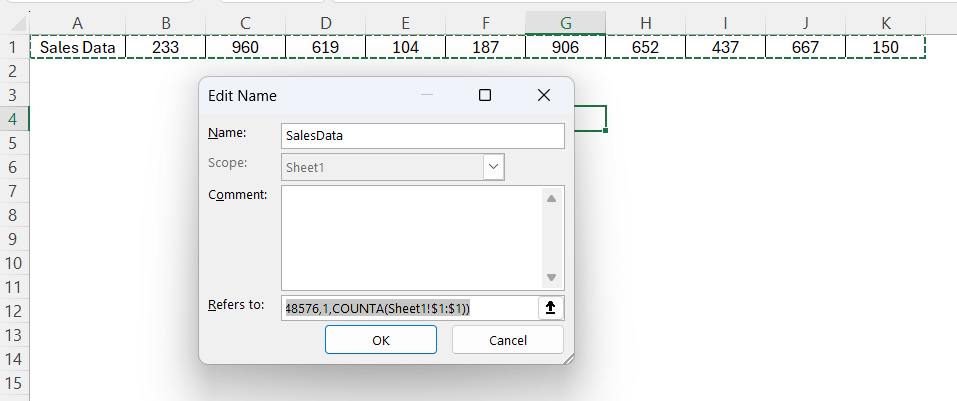
Task: Click column G header
Action: pyautogui.click(x=565, y=23)
